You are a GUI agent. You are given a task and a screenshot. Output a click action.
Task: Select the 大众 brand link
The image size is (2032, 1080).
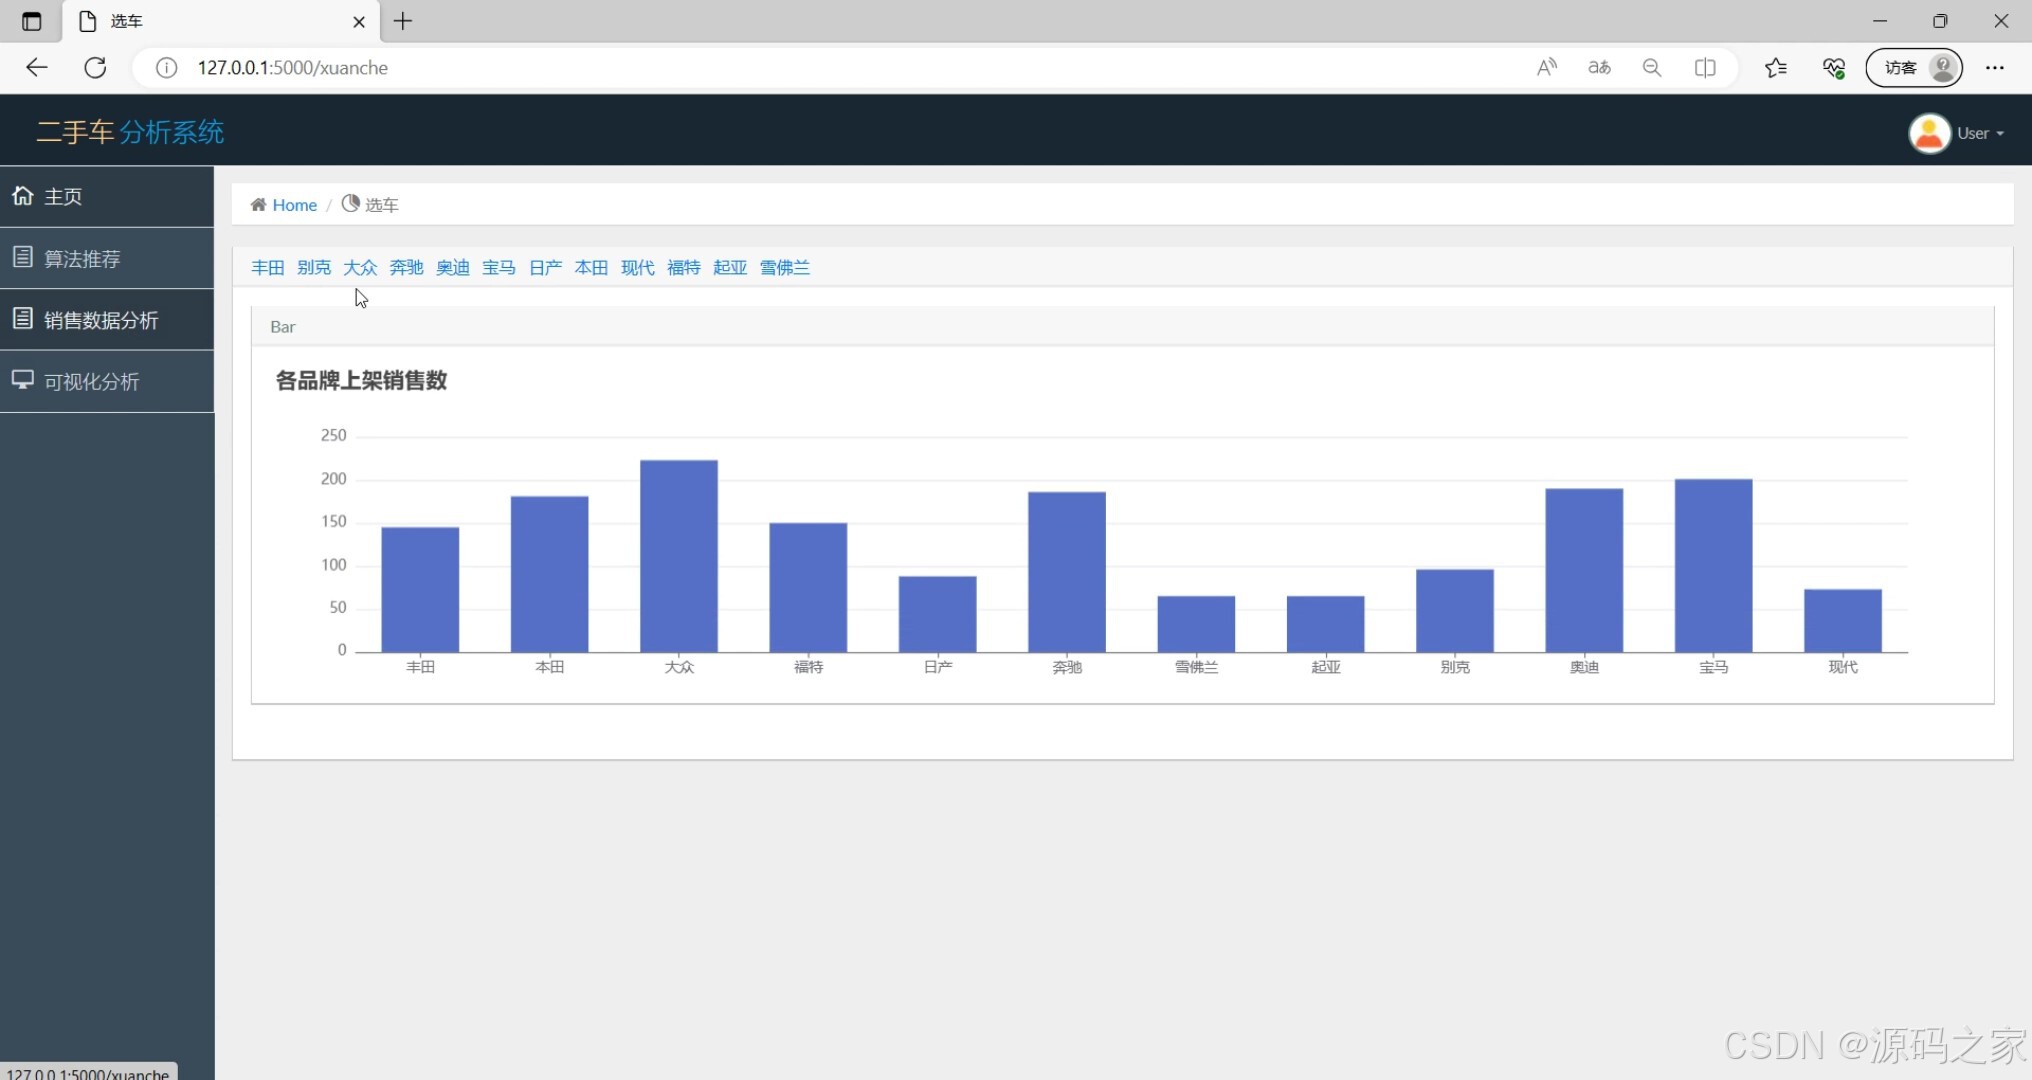(360, 267)
